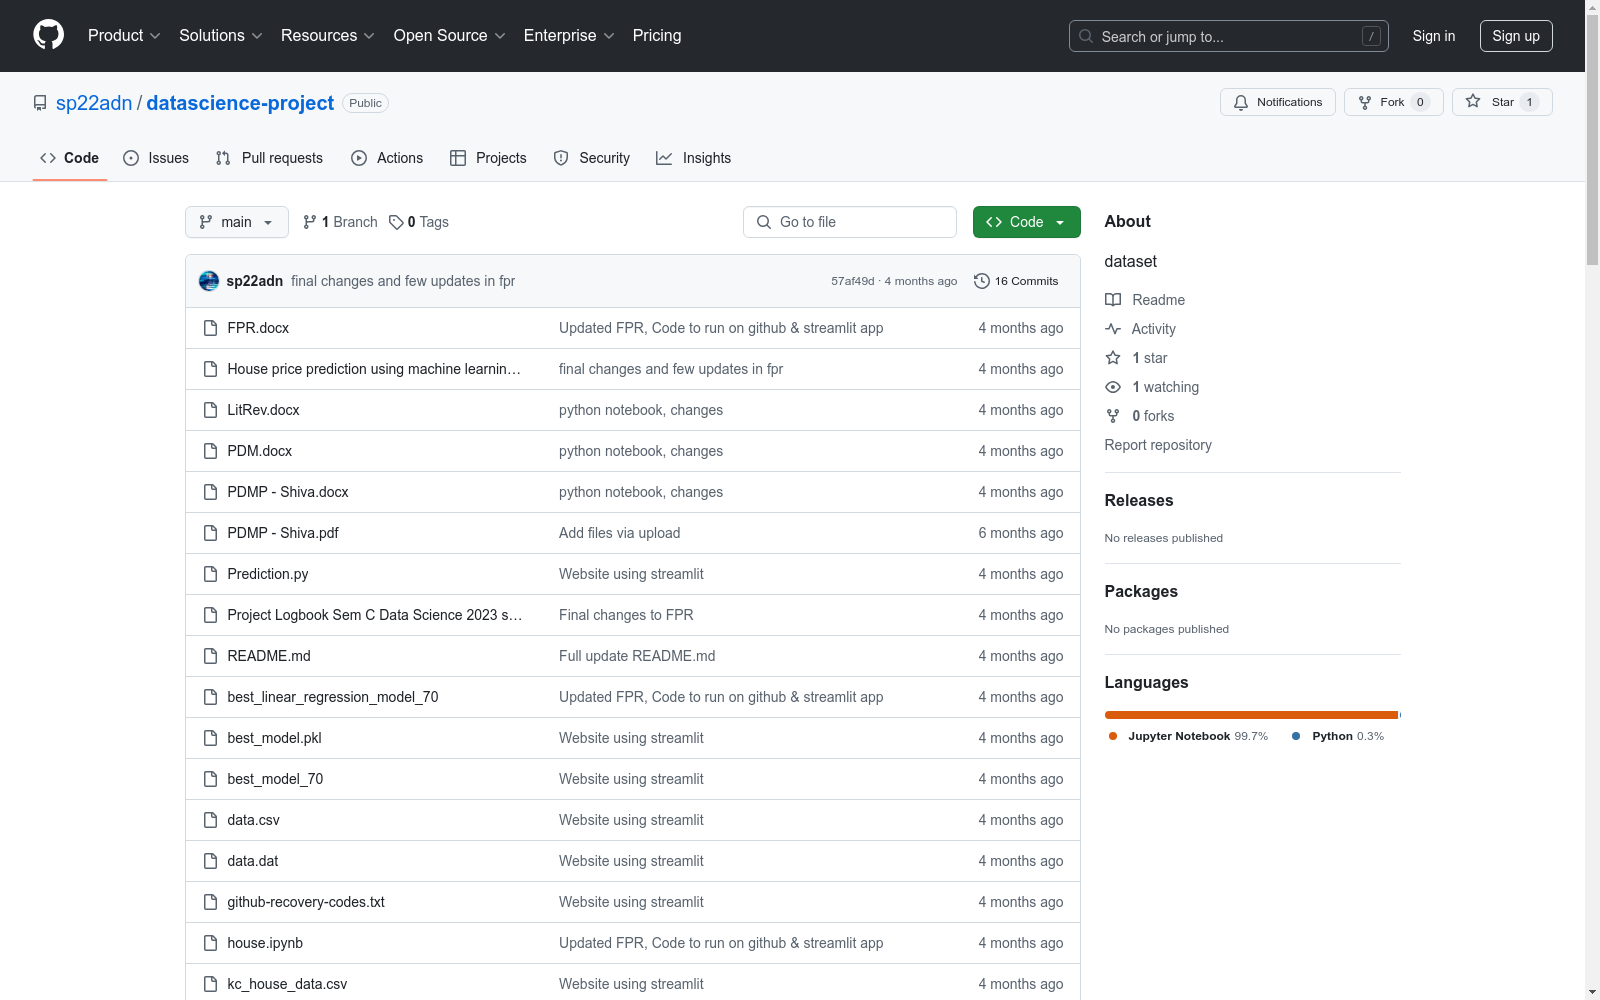Open the Pricing page

coord(657,36)
